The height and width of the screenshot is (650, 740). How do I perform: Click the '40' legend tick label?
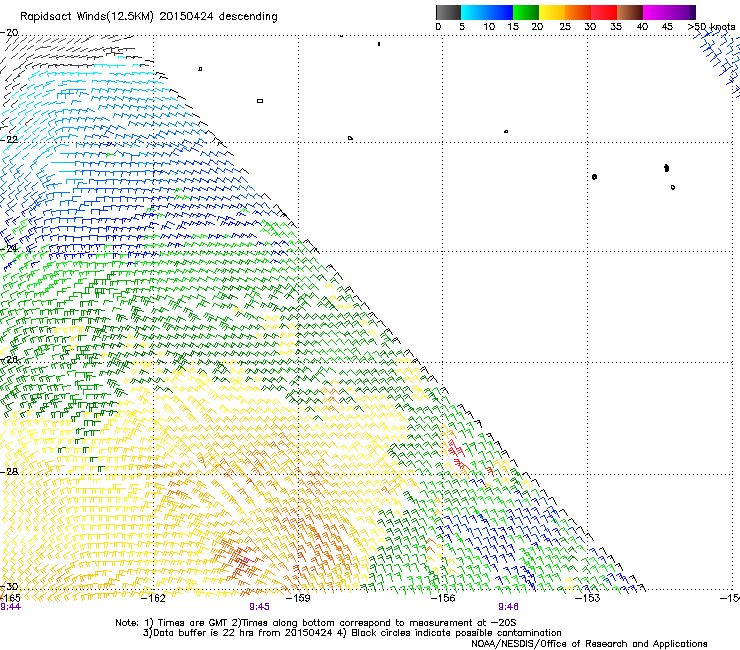[642, 27]
